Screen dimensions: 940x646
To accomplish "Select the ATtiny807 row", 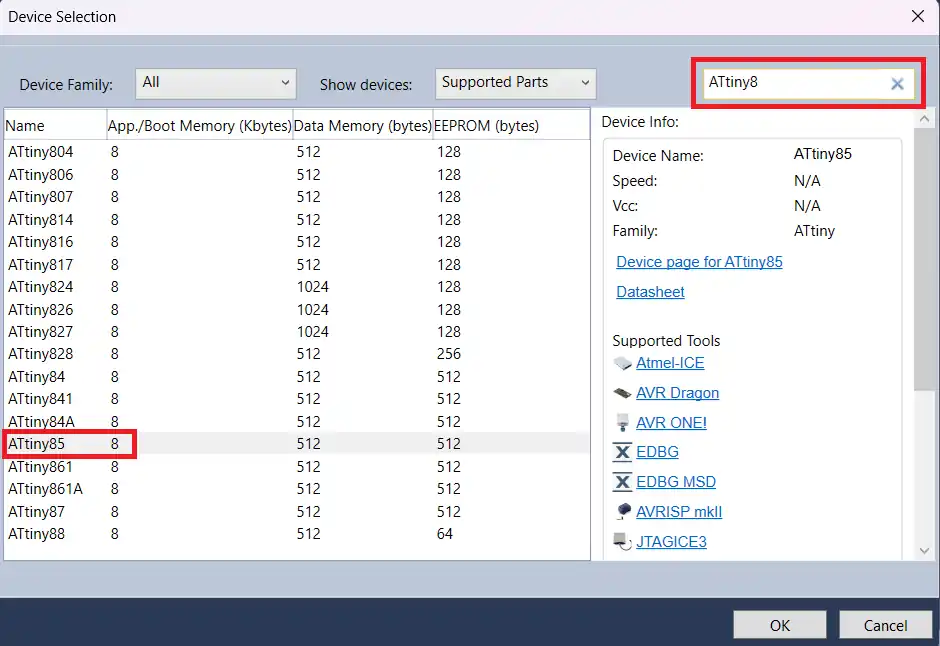I will click(297, 197).
